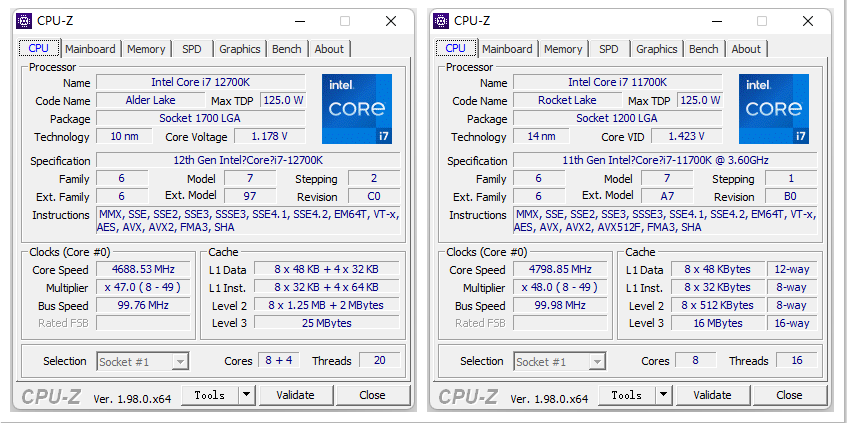Click the Bus Speed value 99.76 MHz
Screen dimensions: 847x423
pos(143,305)
